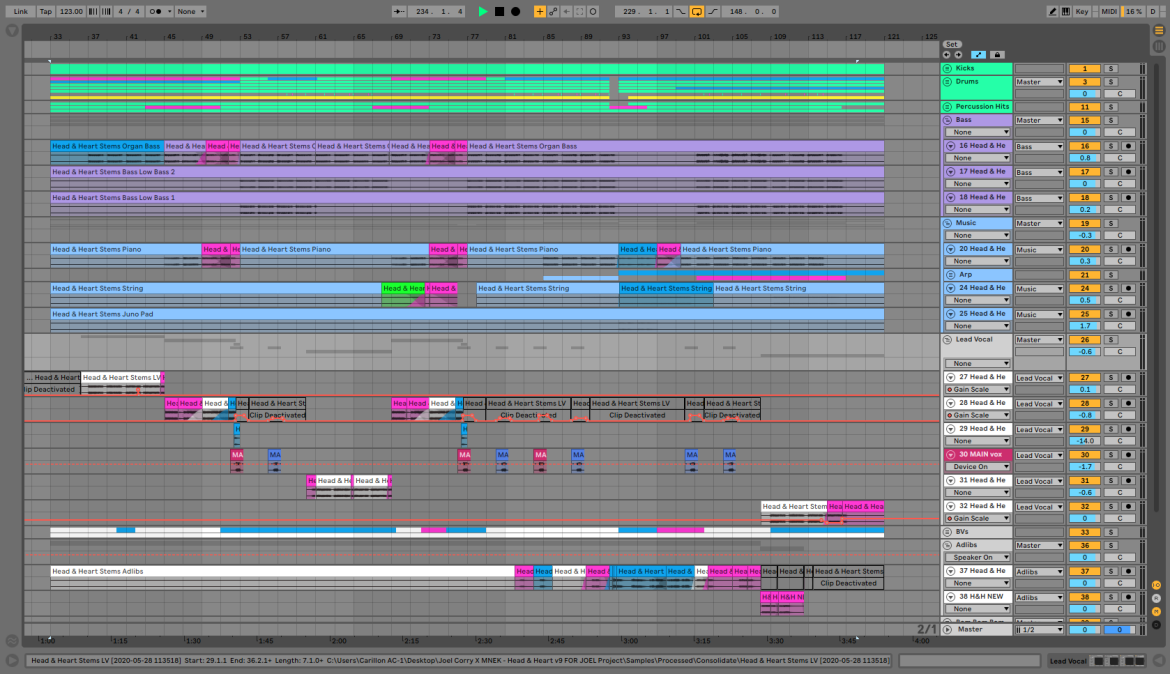Arm the Arrangement Record button
This screenshot has width=1170, height=674.
click(516, 11)
